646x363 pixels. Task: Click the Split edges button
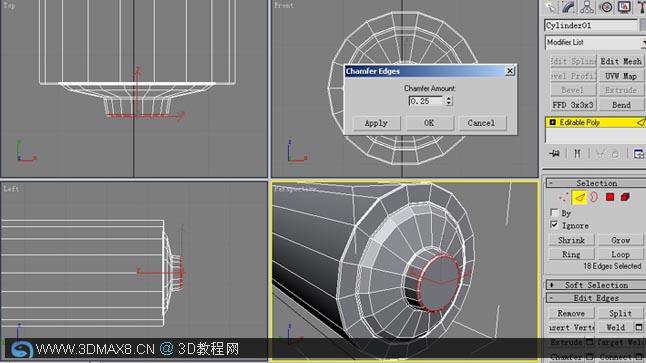[x=620, y=313]
